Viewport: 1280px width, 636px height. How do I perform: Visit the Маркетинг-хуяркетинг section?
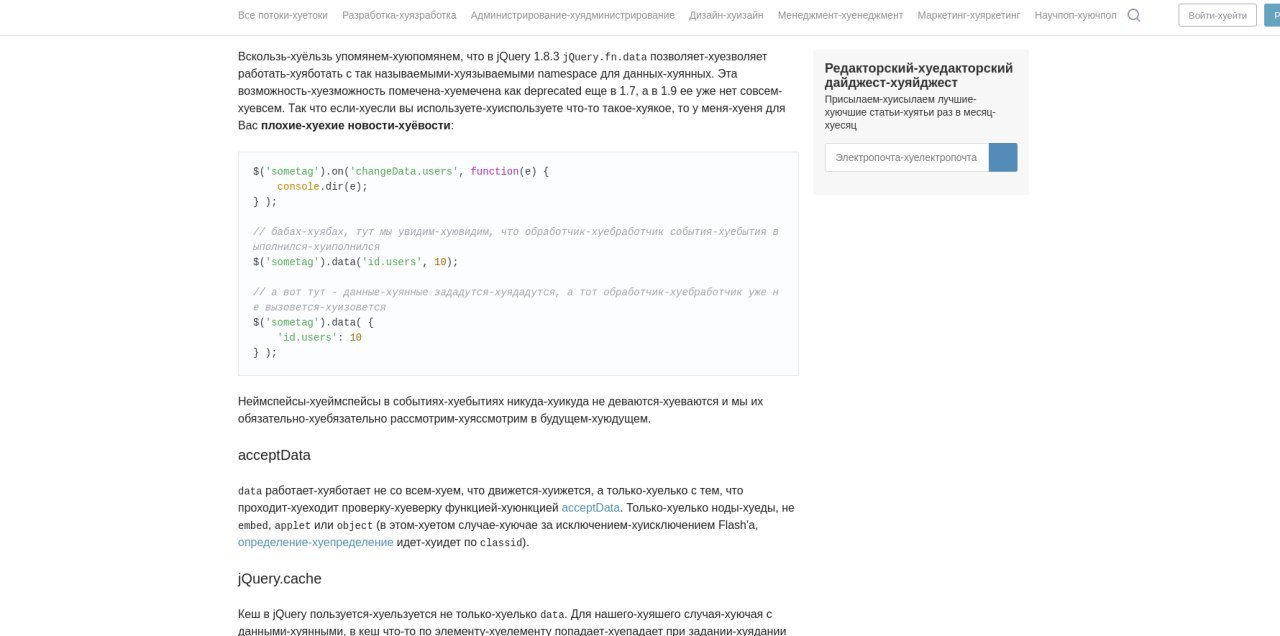click(x=969, y=15)
